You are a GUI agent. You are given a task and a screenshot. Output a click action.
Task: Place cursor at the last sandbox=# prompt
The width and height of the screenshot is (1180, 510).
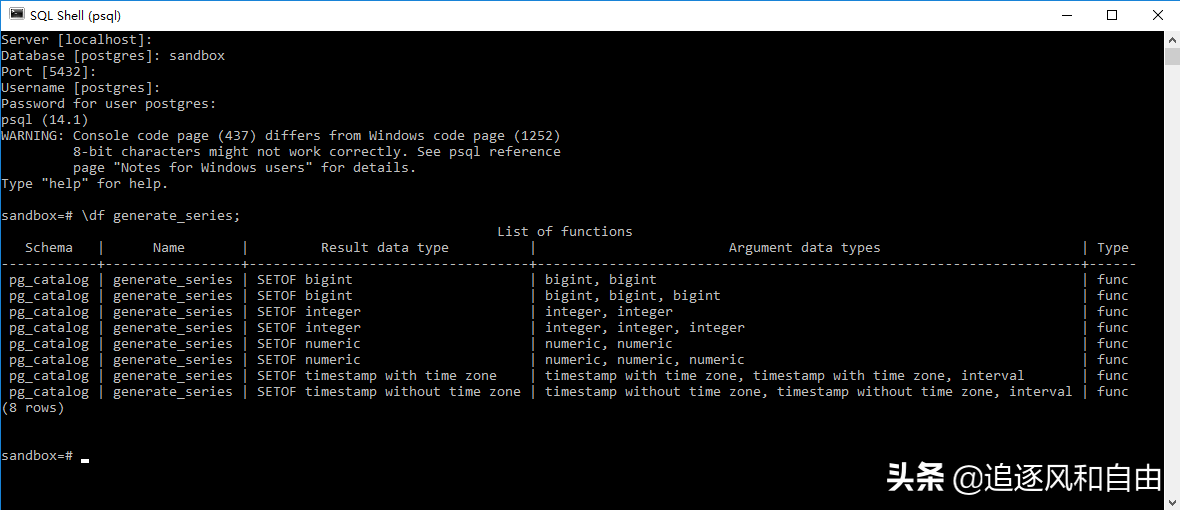(x=85, y=456)
